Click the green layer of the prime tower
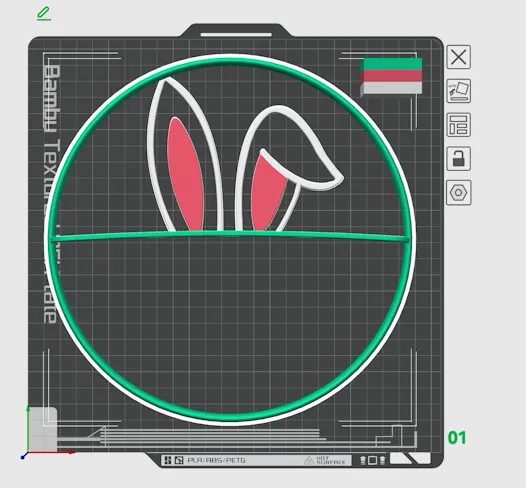Viewport: 526px width, 488px height. (x=392, y=64)
